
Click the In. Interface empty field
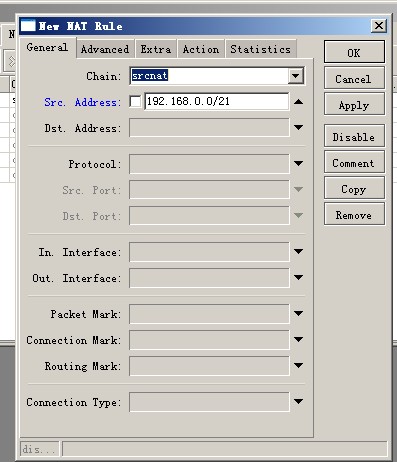(209, 251)
